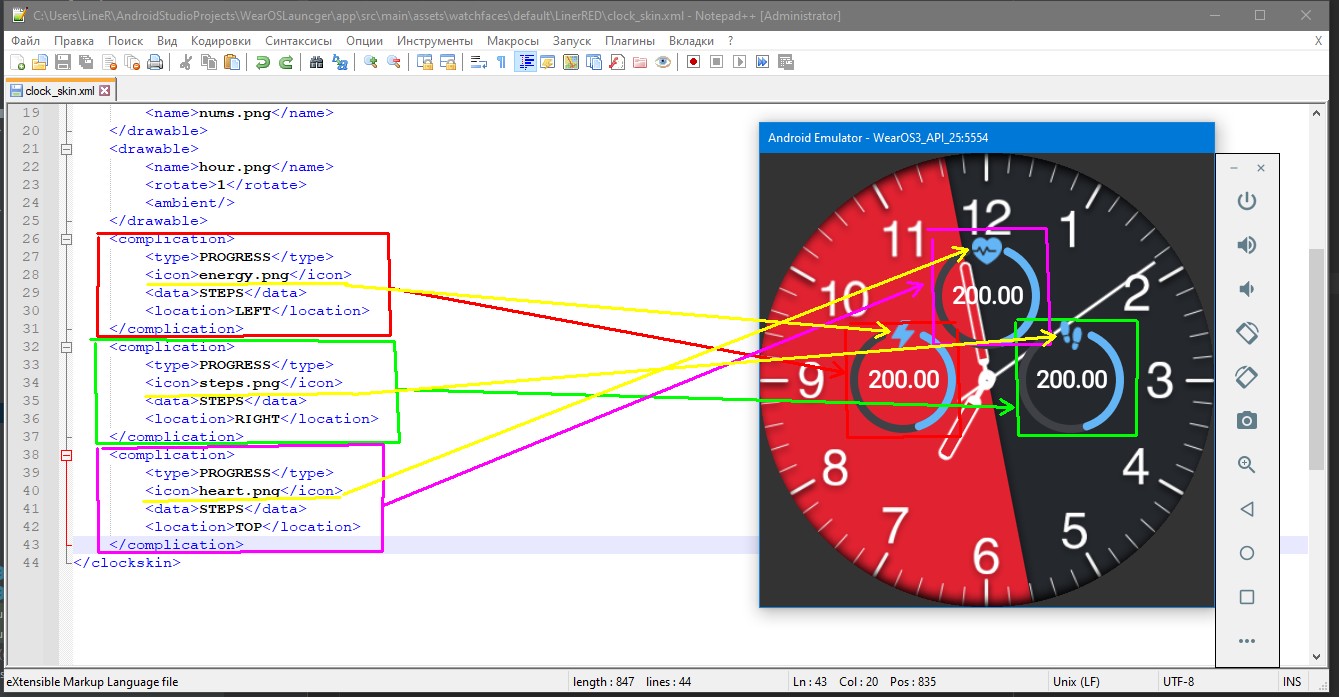Collapse the drawable block at line 21
Viewport: 1339px width, 697px height.
pyautogui.click(x=67, y=149)
